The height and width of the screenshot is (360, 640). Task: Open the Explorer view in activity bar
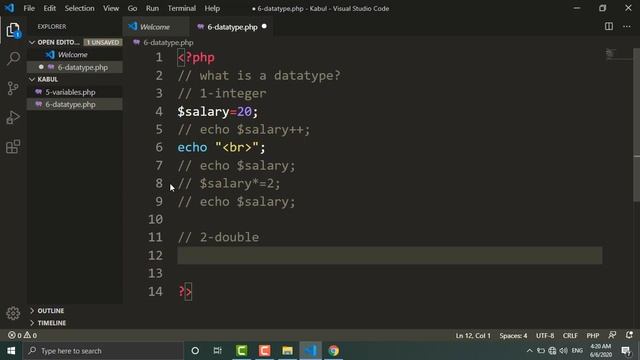[13, 30]
